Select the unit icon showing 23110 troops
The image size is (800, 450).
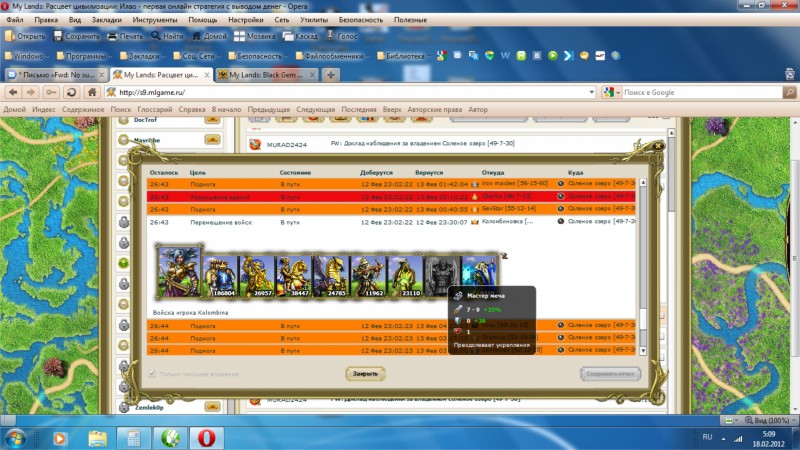405,276
